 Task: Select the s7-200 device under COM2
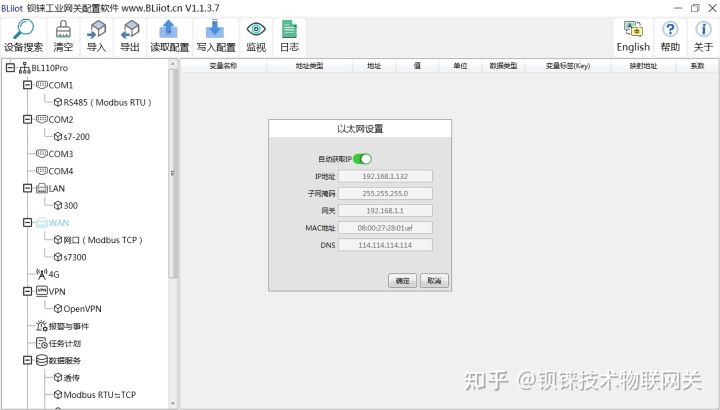click(x=72, y=137)
